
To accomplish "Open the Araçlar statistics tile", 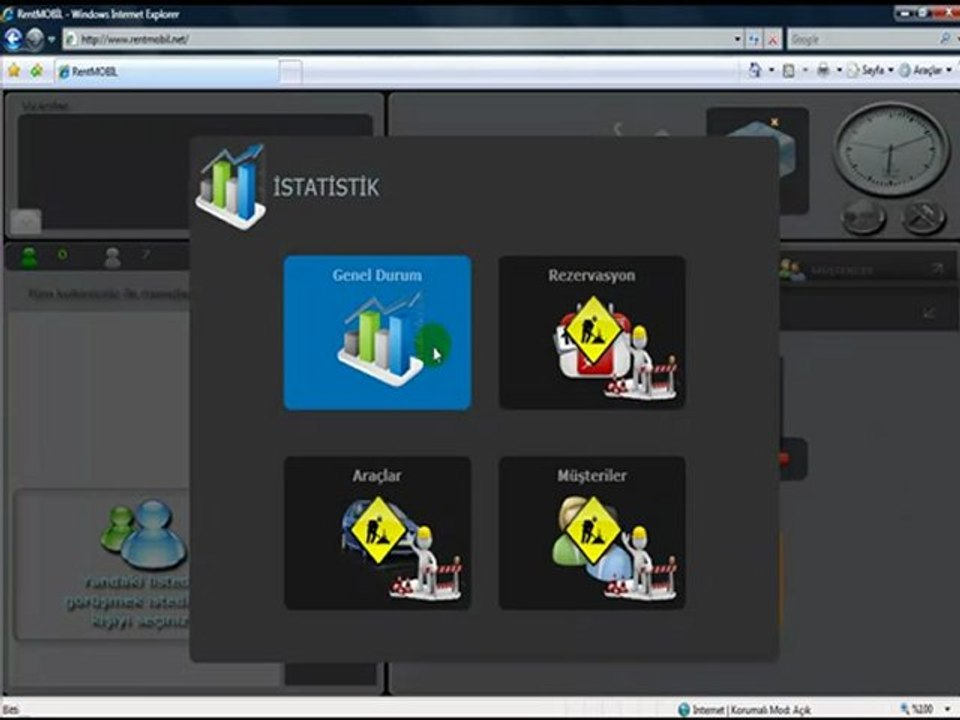I will click(x=377, y=533).
